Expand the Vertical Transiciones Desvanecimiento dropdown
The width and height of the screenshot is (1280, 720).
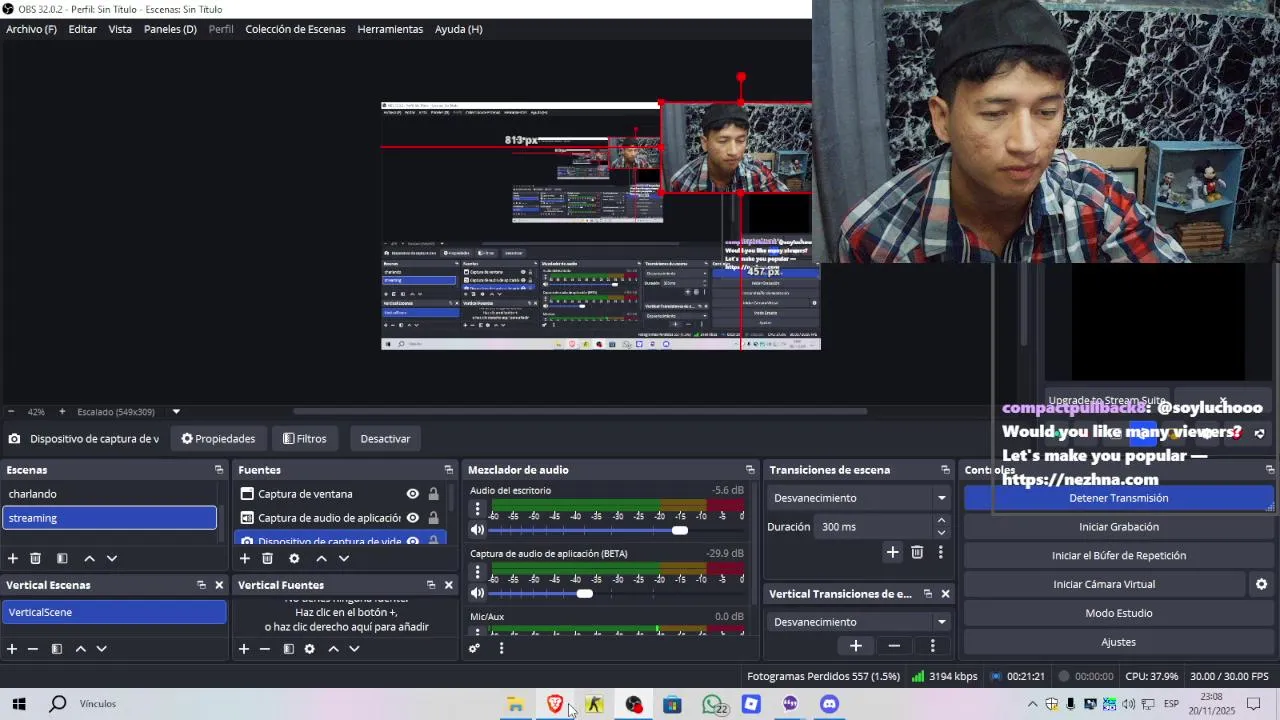[x=941, y=622]
